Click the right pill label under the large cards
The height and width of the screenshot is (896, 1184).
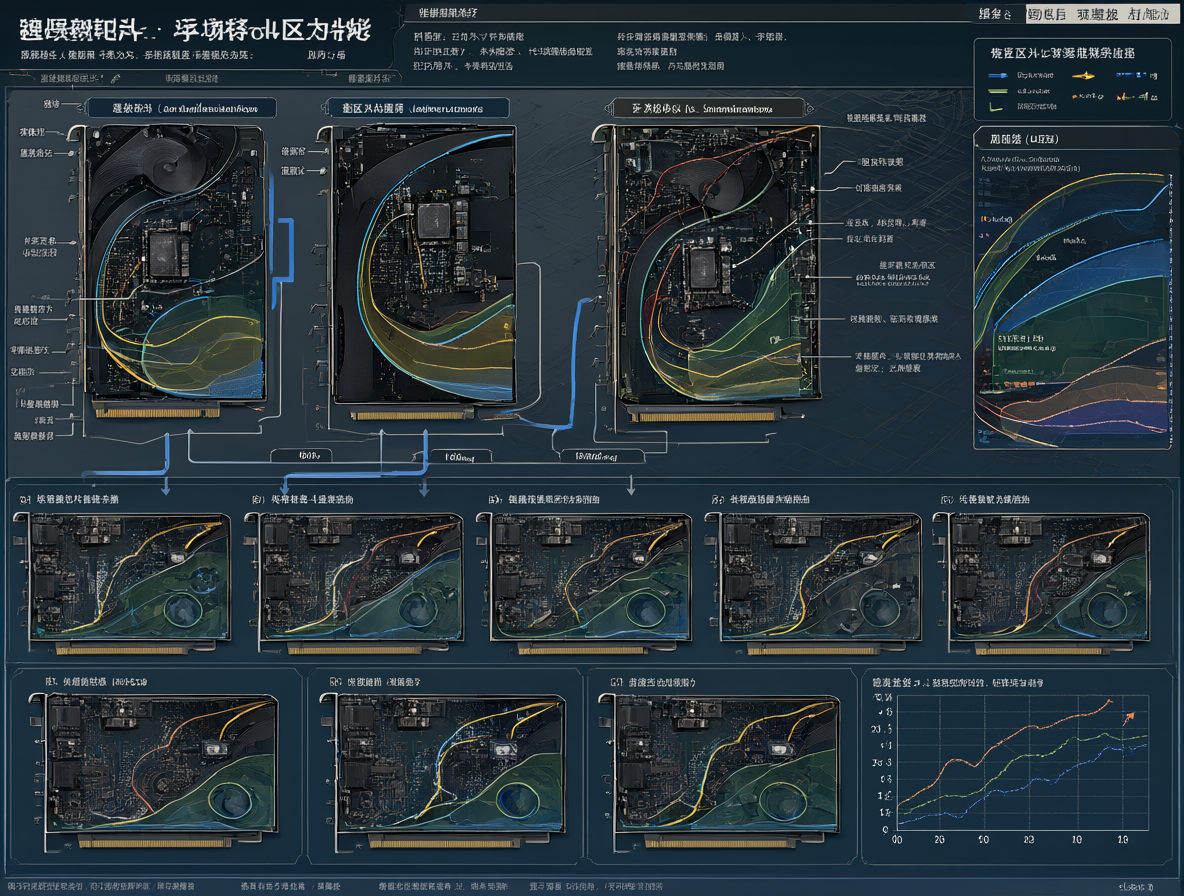[x=602, y=456]
